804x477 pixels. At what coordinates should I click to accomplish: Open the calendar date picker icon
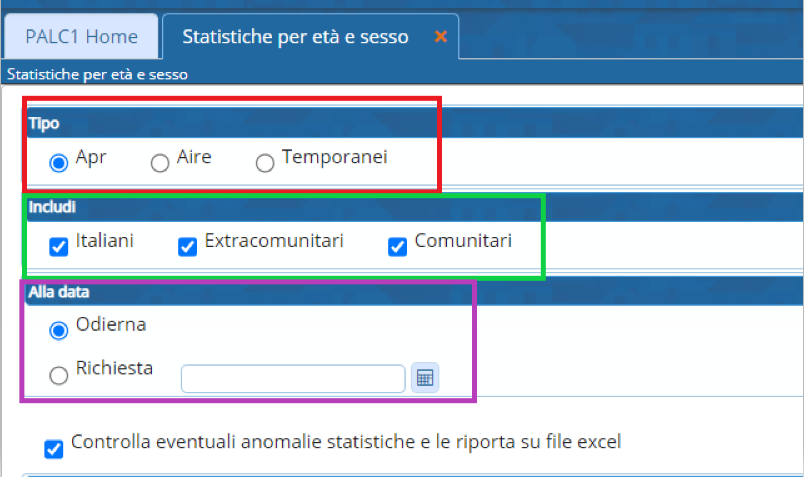click(425, 378)
